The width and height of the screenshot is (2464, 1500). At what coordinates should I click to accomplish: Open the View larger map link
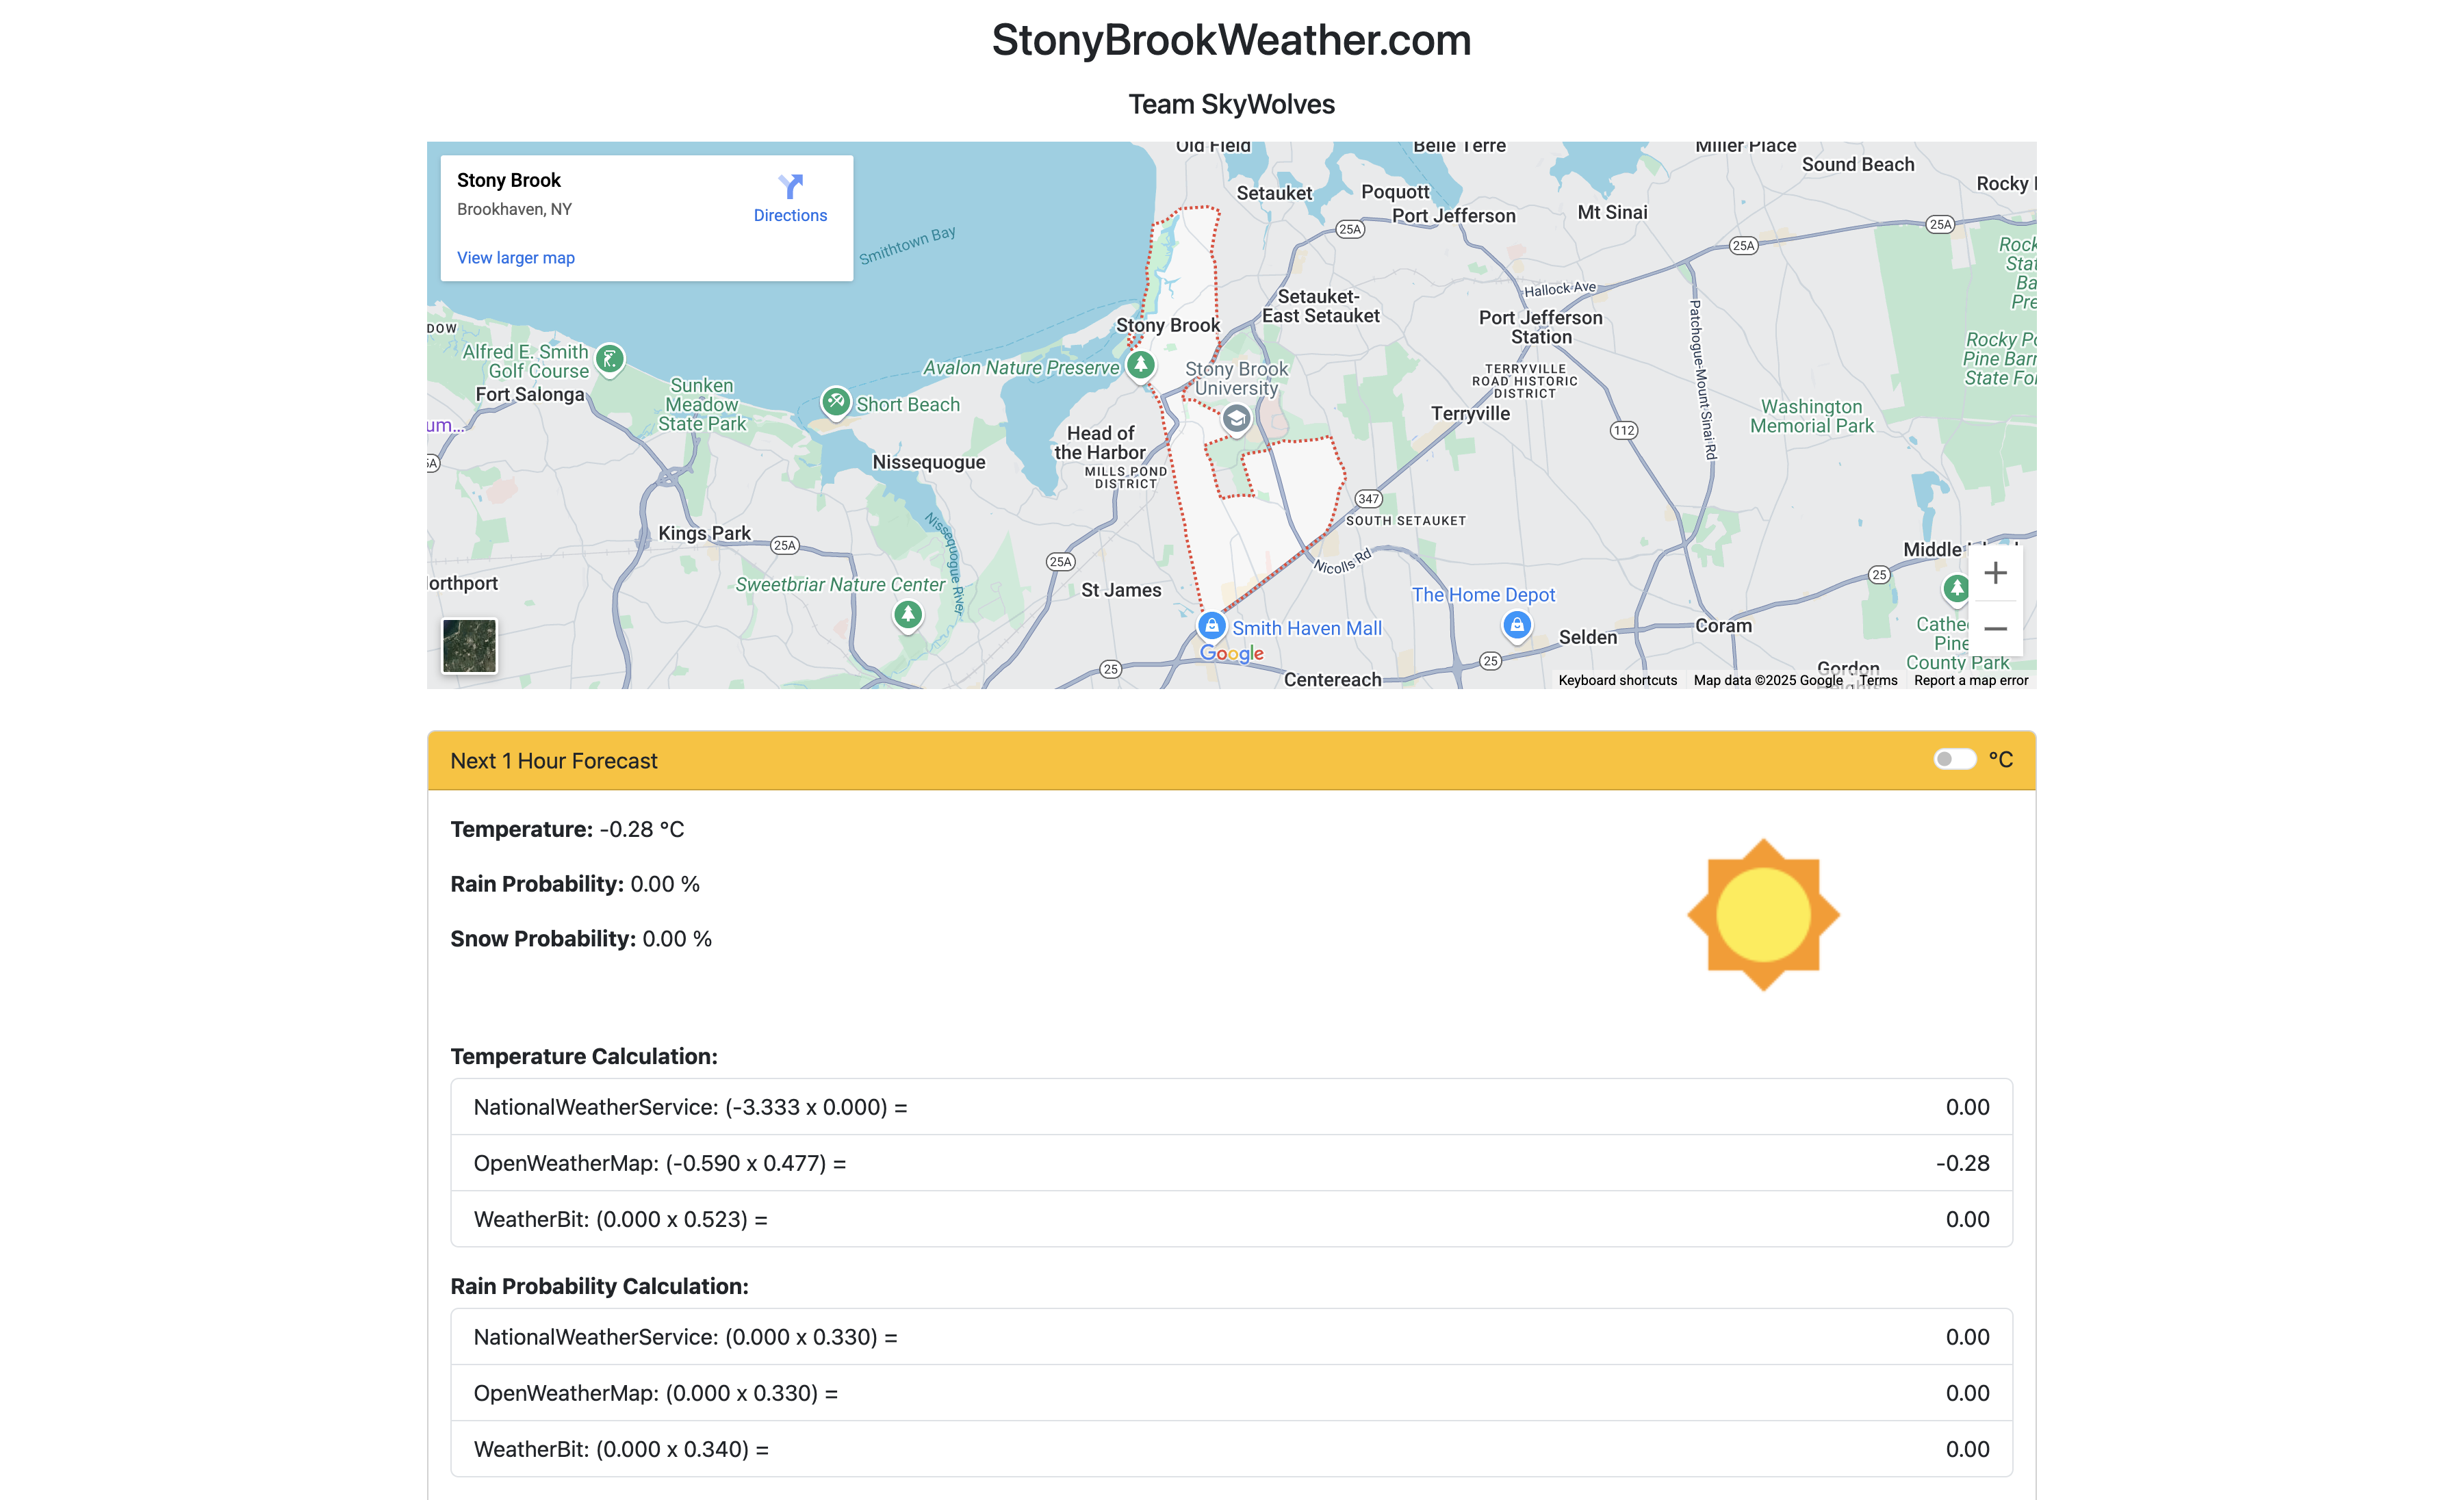(515, 258)
